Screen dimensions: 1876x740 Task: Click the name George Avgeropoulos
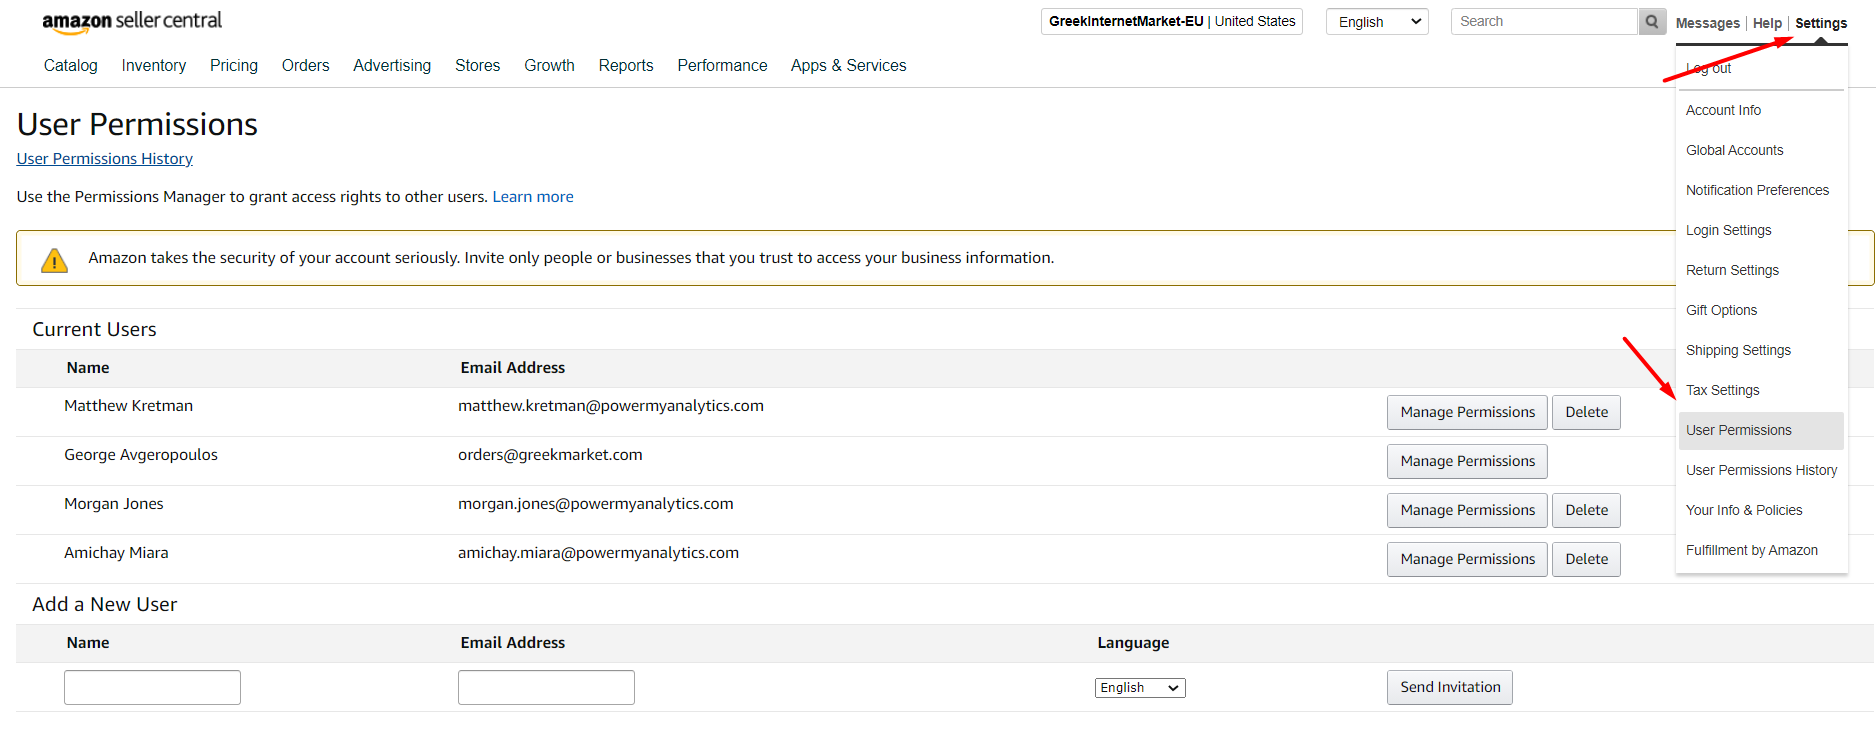tap(141, 455)
